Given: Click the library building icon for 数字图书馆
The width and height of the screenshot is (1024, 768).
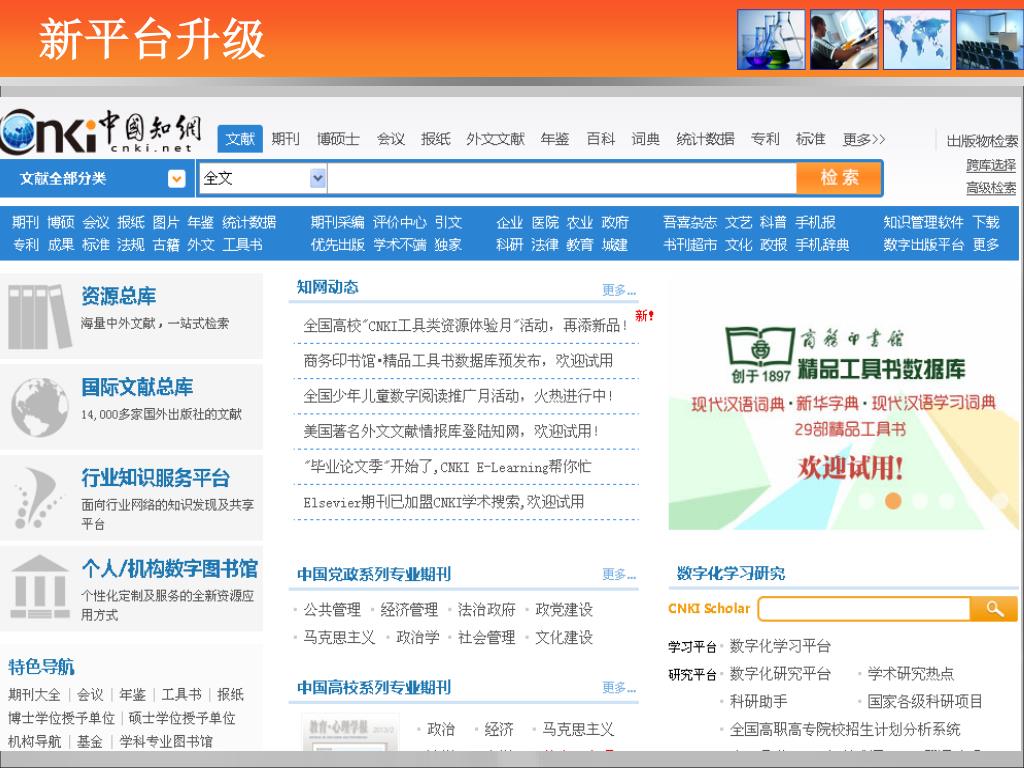Looking at the screenshot, I should (40, 587).
